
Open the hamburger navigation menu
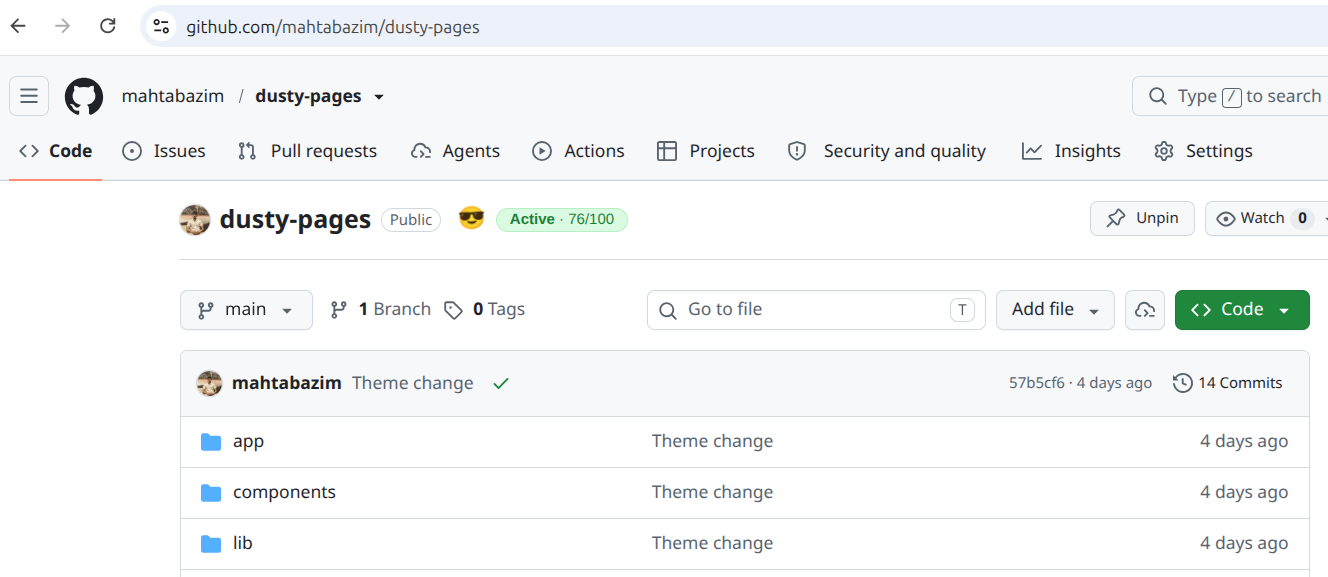tap(29, 96)
